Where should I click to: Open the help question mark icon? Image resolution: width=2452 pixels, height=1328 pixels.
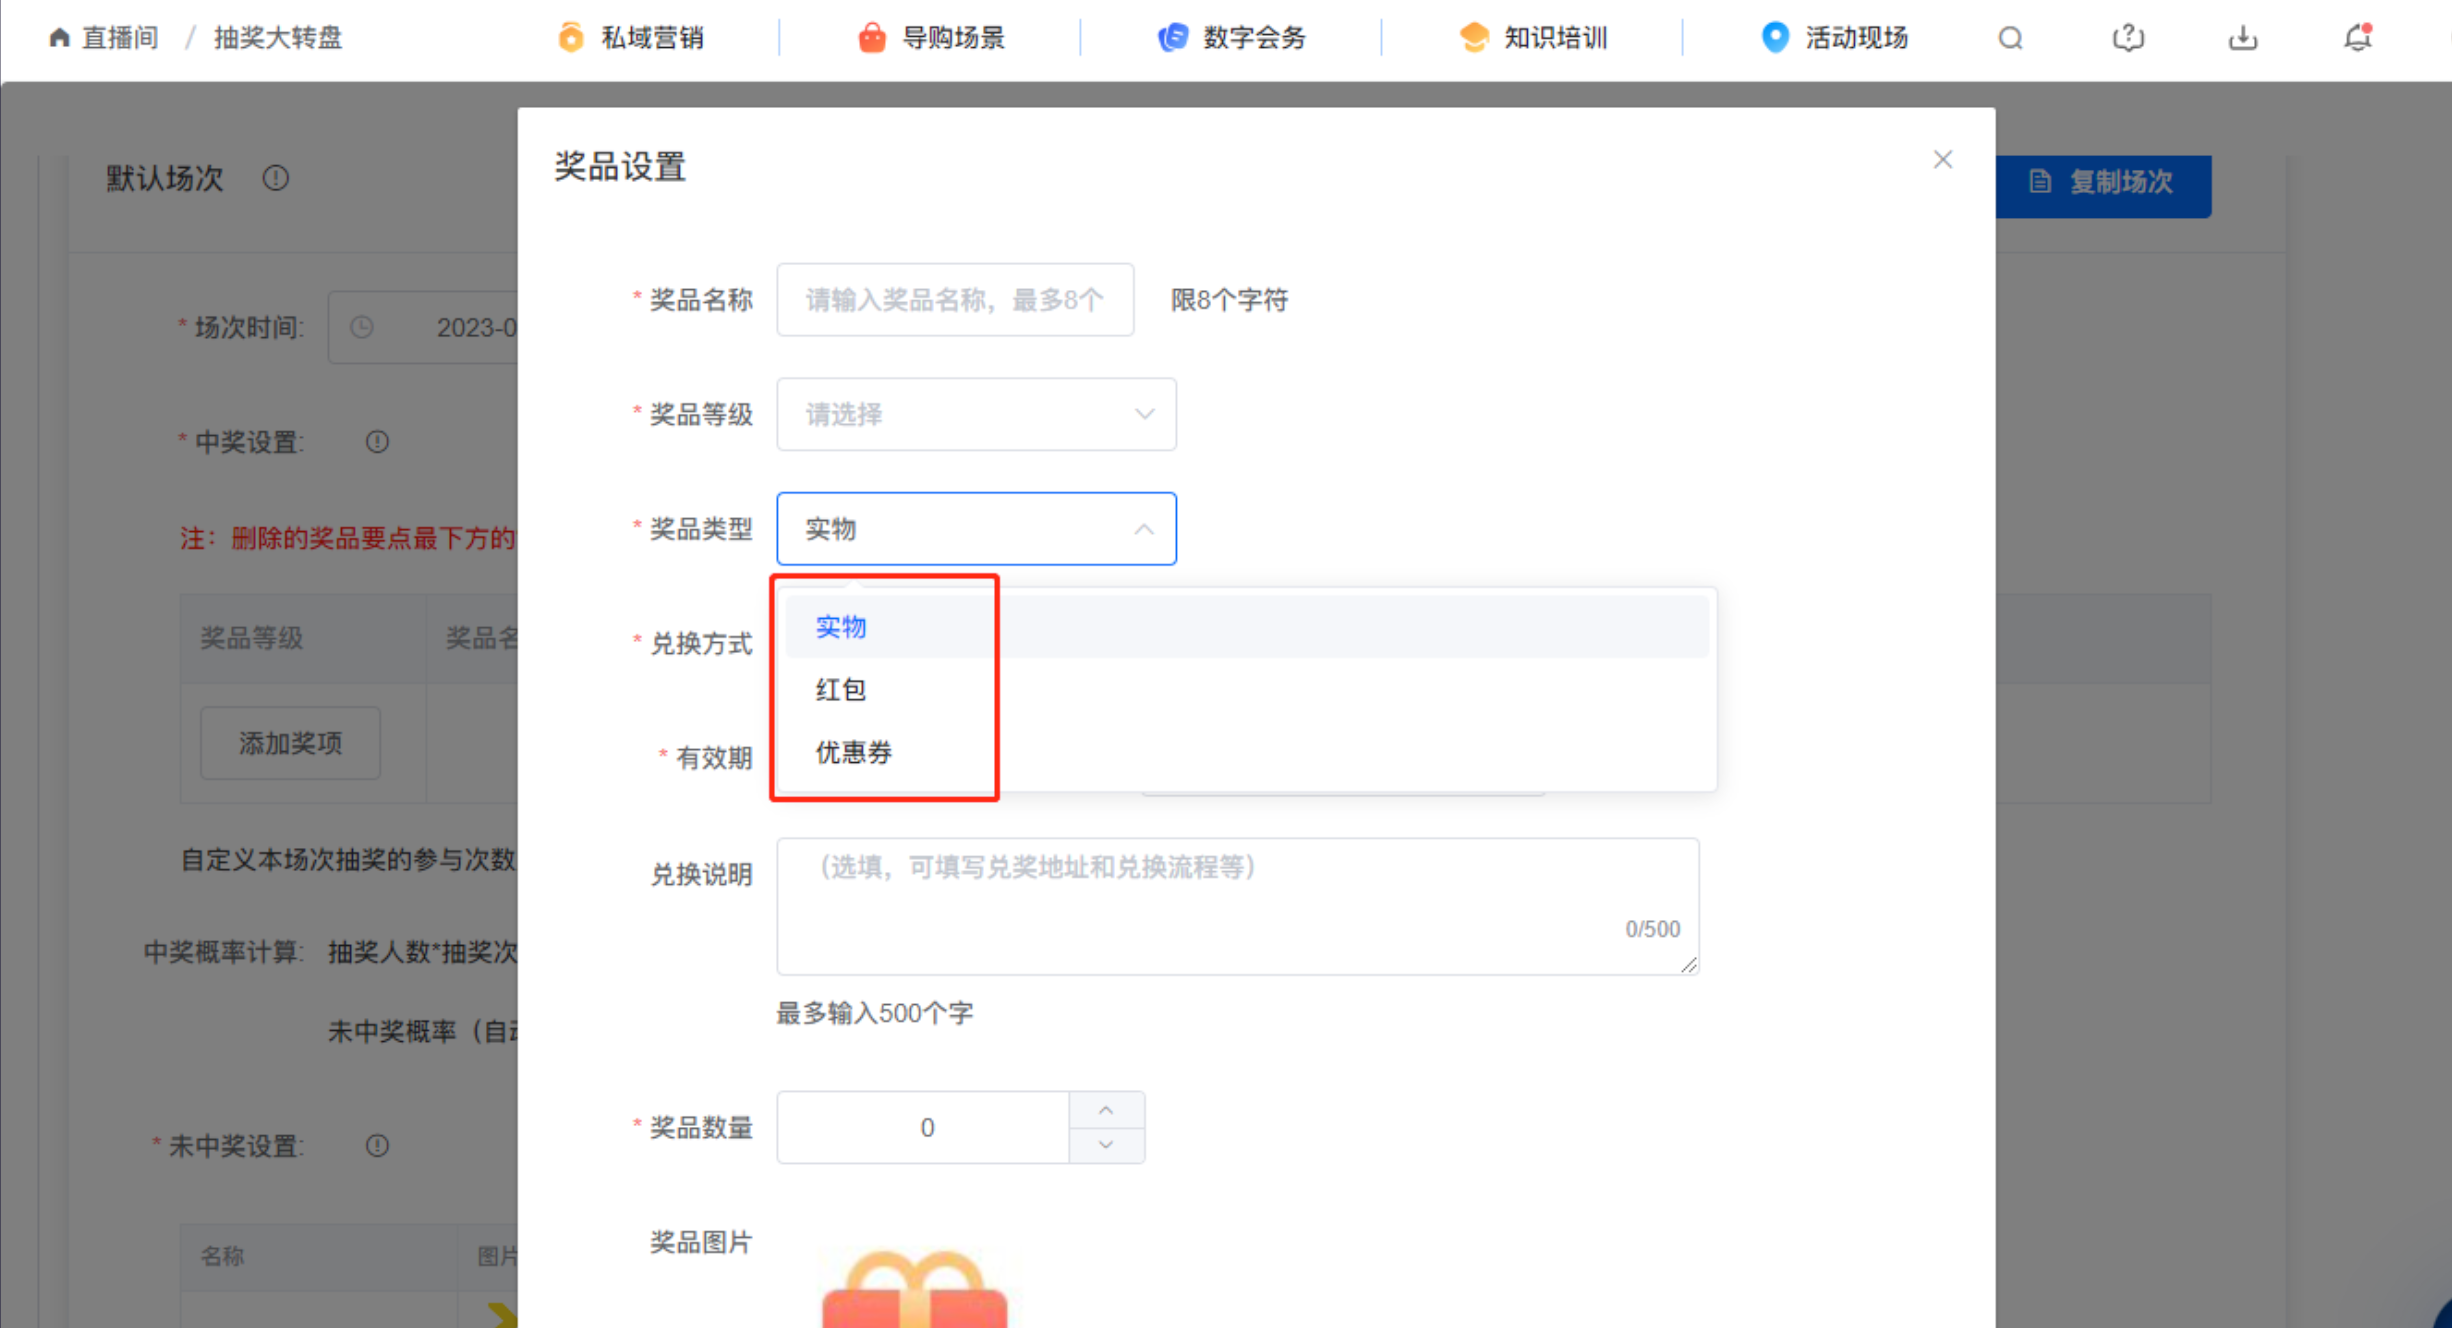2127,38
